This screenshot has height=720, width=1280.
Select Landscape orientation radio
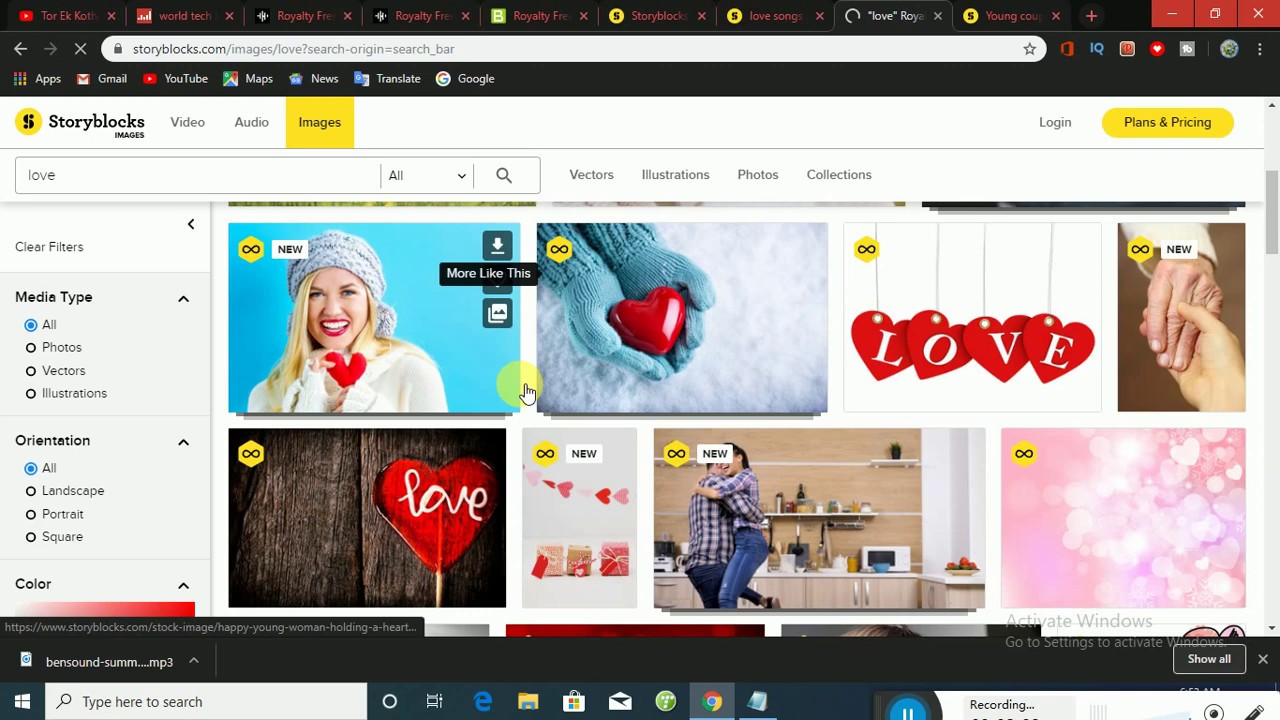[31, 491]
